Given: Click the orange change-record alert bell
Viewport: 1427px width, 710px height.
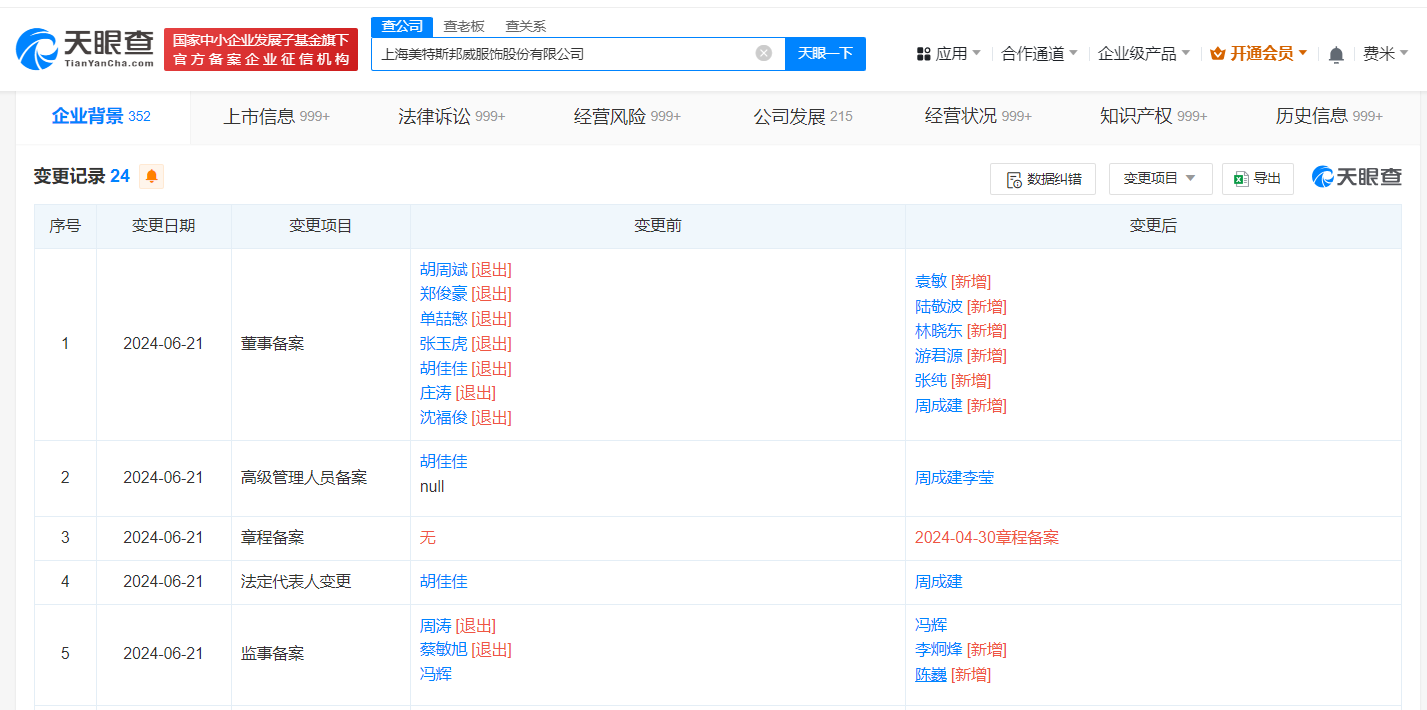Looking at the screenshot, I should (x=152, y=177).
